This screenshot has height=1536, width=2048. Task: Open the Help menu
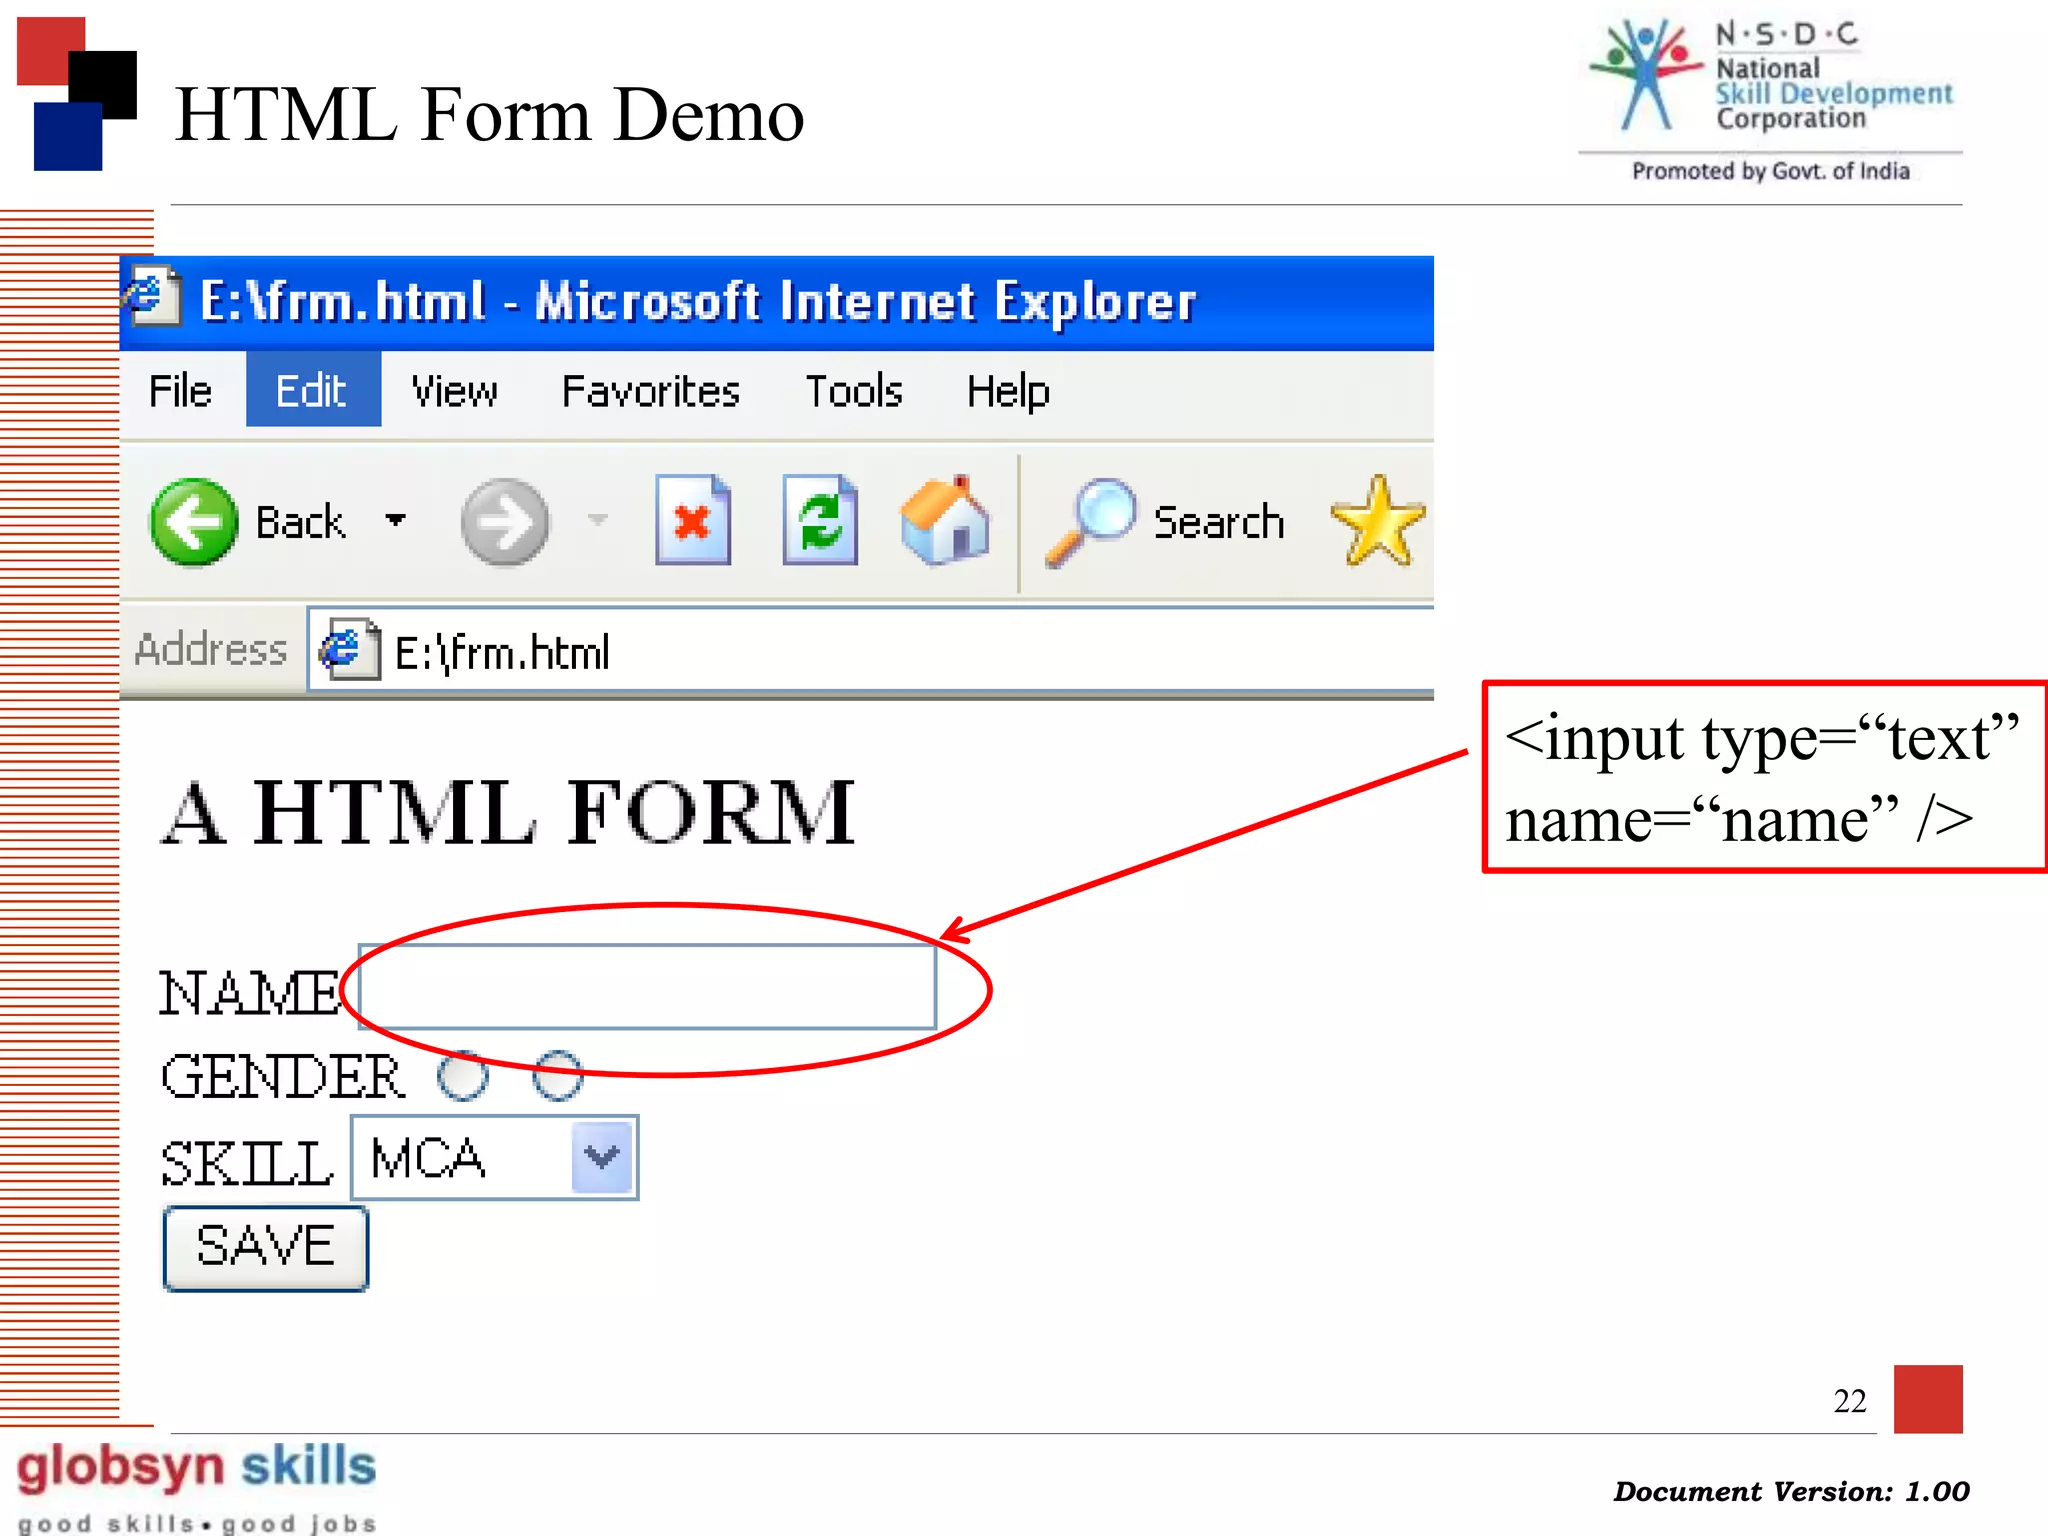pos(1008,392)
